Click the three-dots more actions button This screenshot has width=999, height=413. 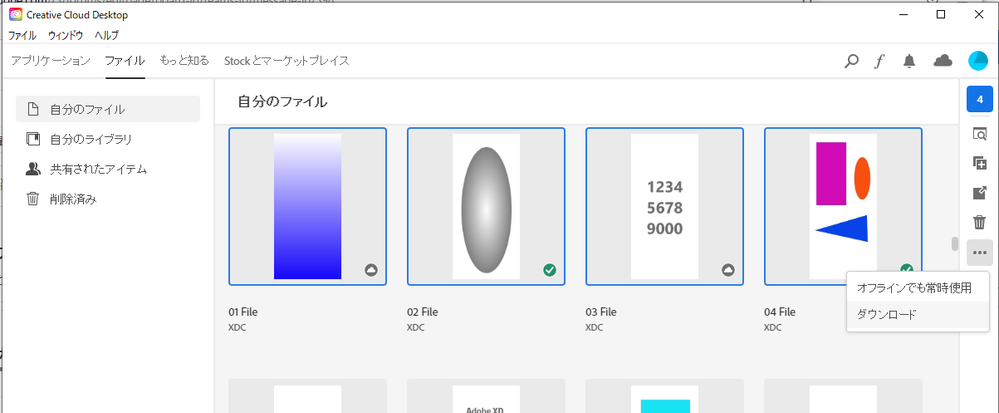click(980, 252)
